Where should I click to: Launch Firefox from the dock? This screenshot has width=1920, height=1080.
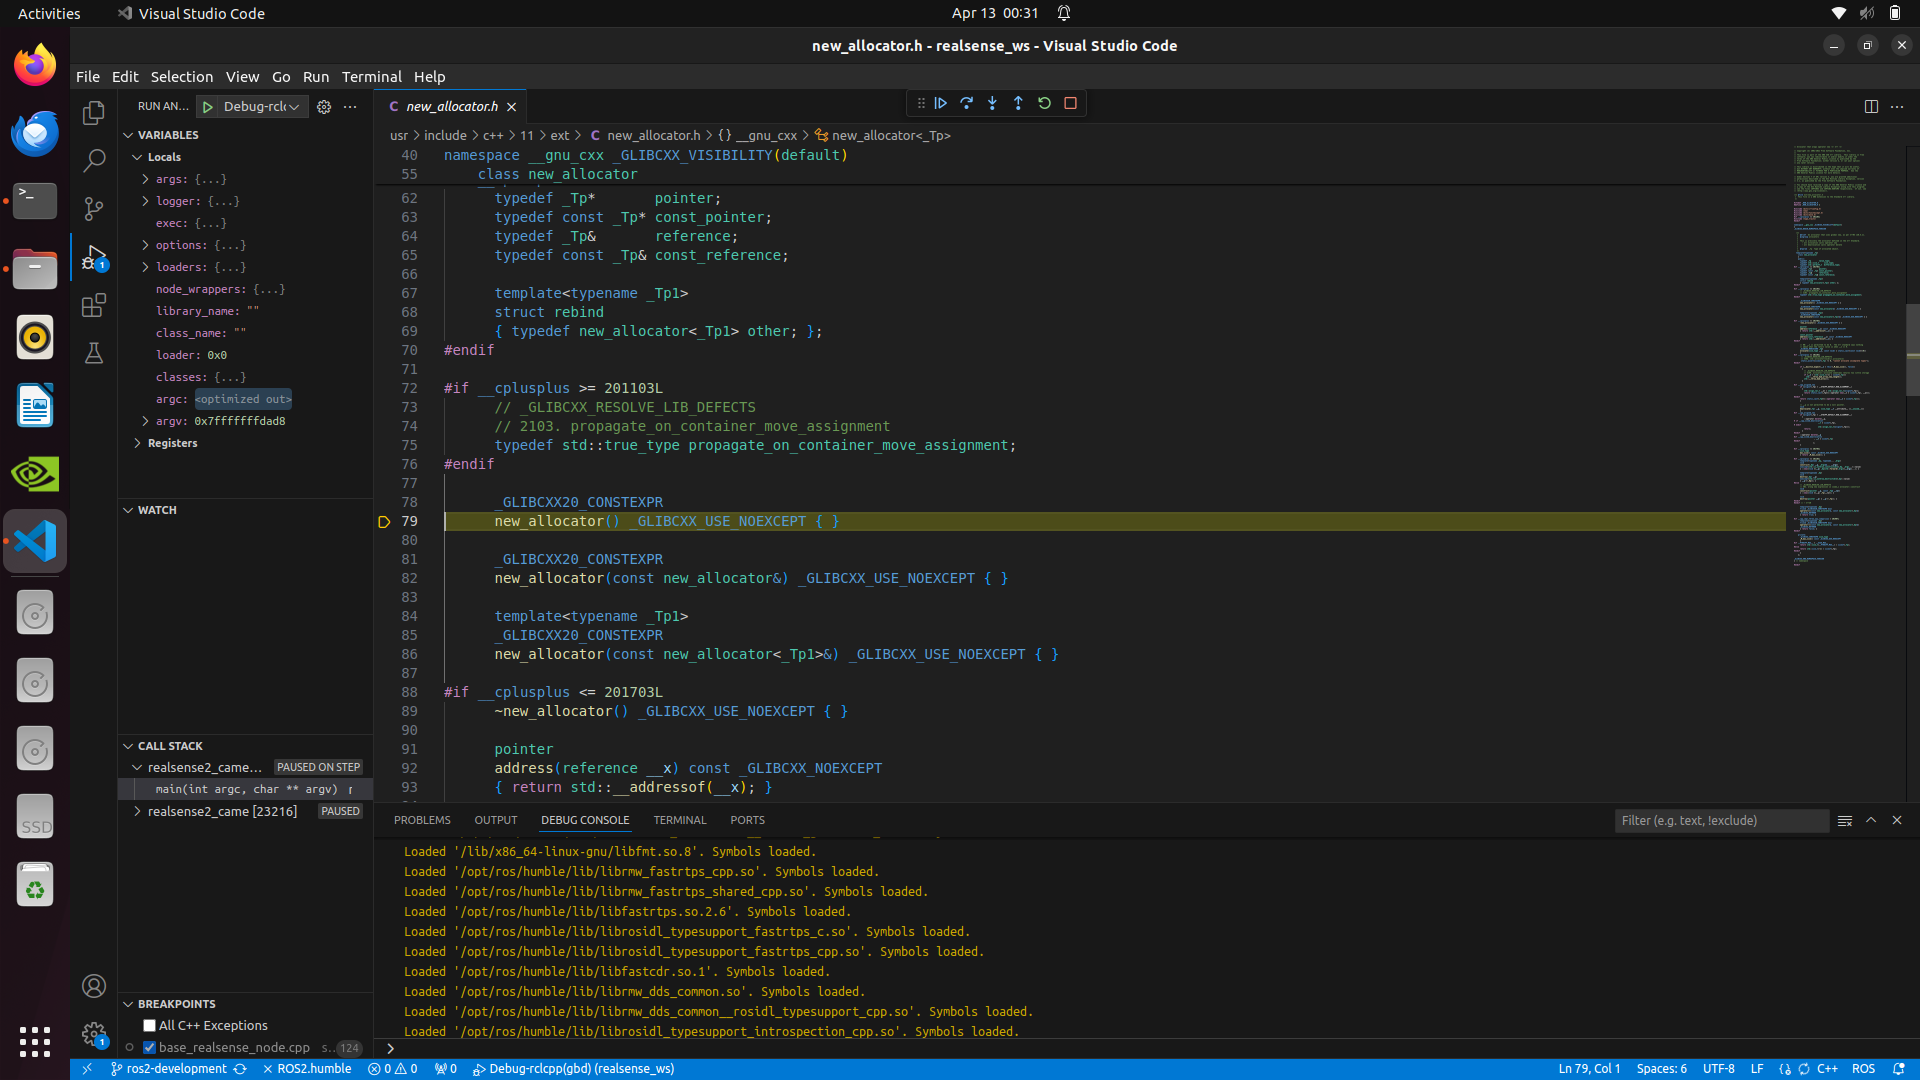pos(35,65)
